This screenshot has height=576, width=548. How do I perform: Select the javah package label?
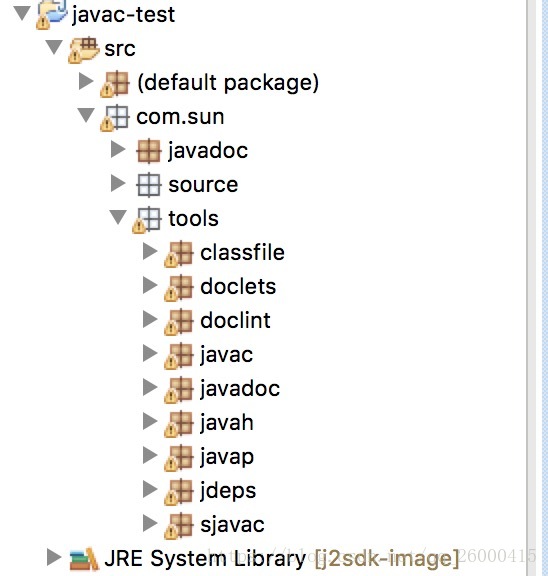(227, 423)
